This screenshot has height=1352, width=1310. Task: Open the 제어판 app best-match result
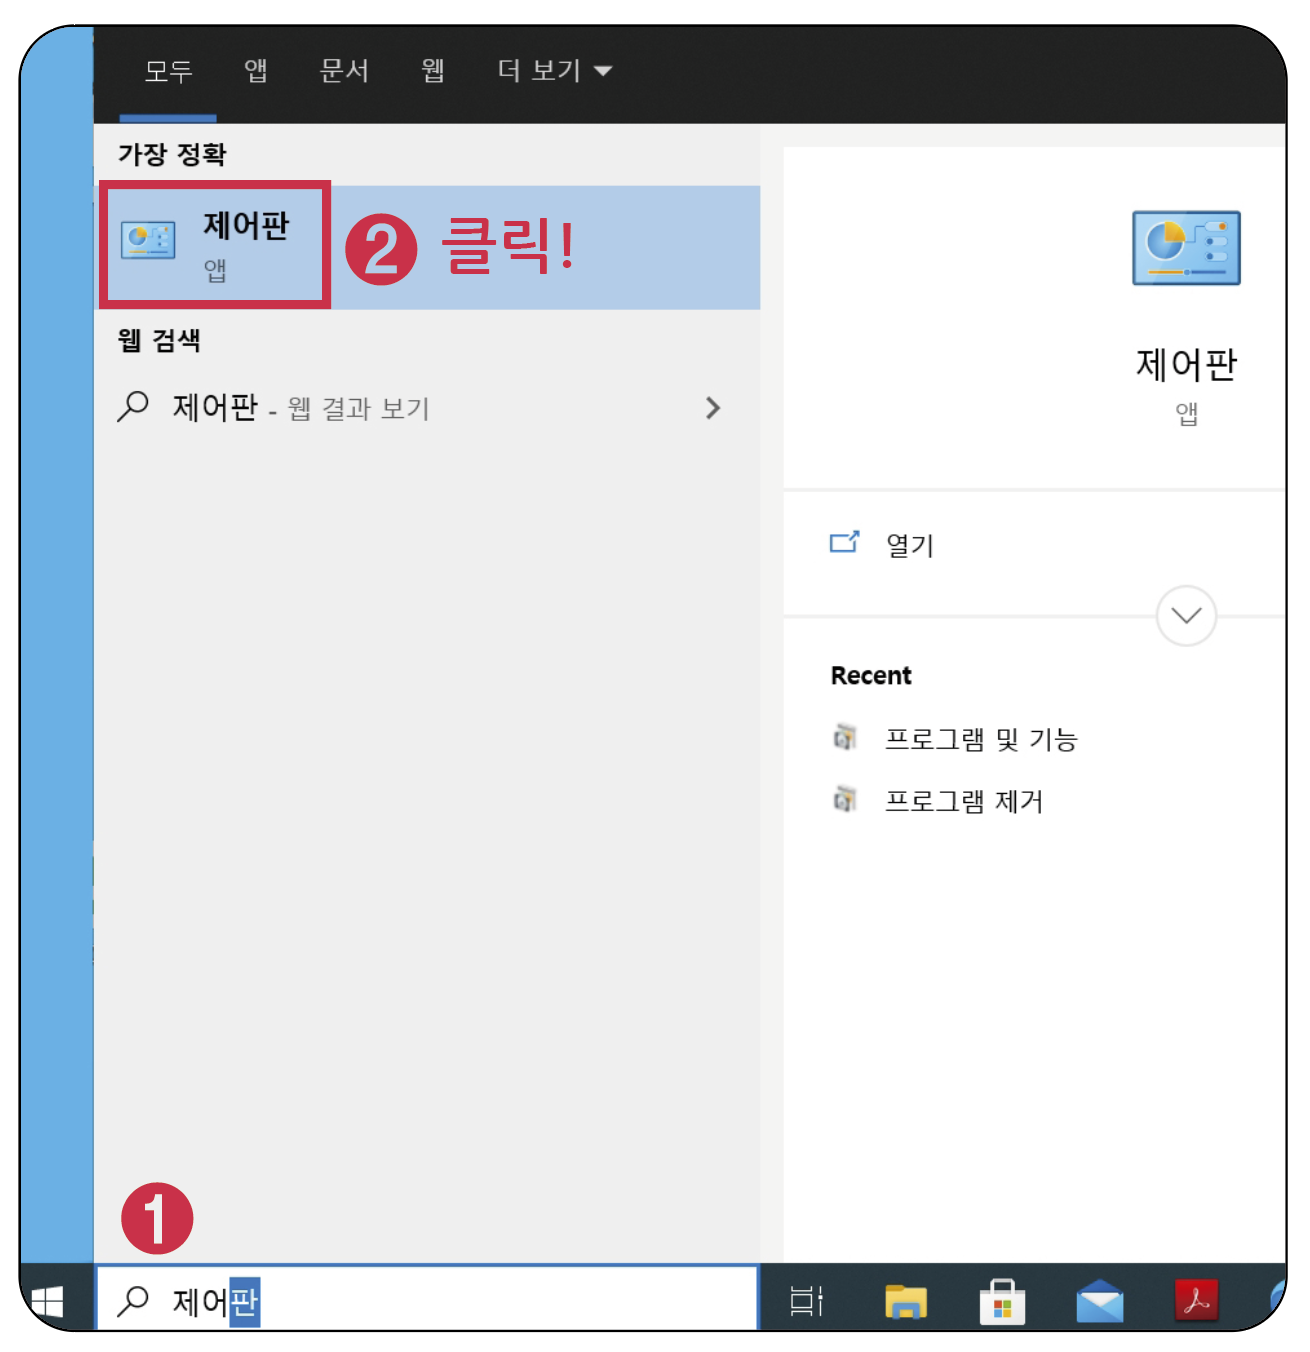[x=428, y=246]
